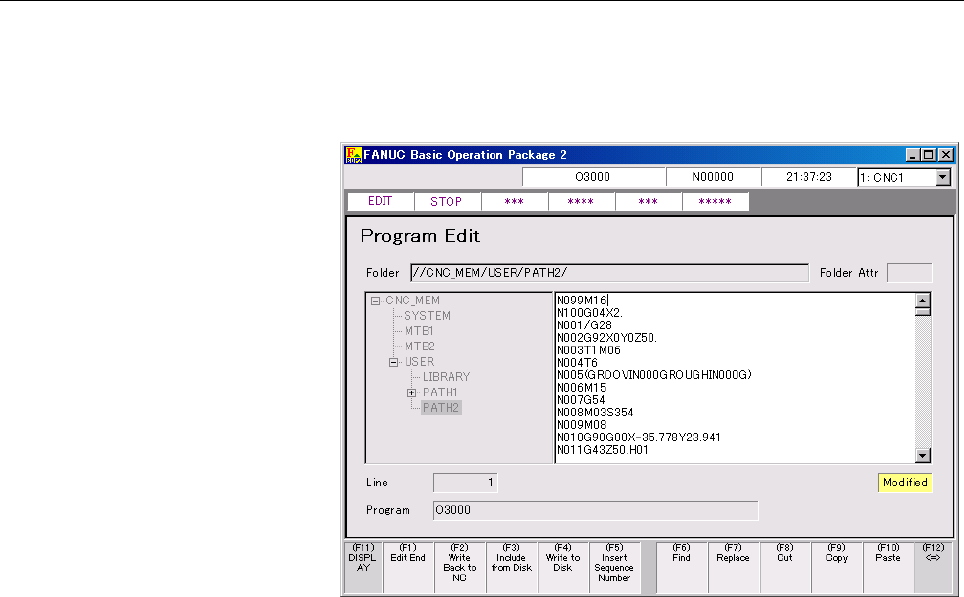Collapse the USER folder node

(x=394, y=362)
